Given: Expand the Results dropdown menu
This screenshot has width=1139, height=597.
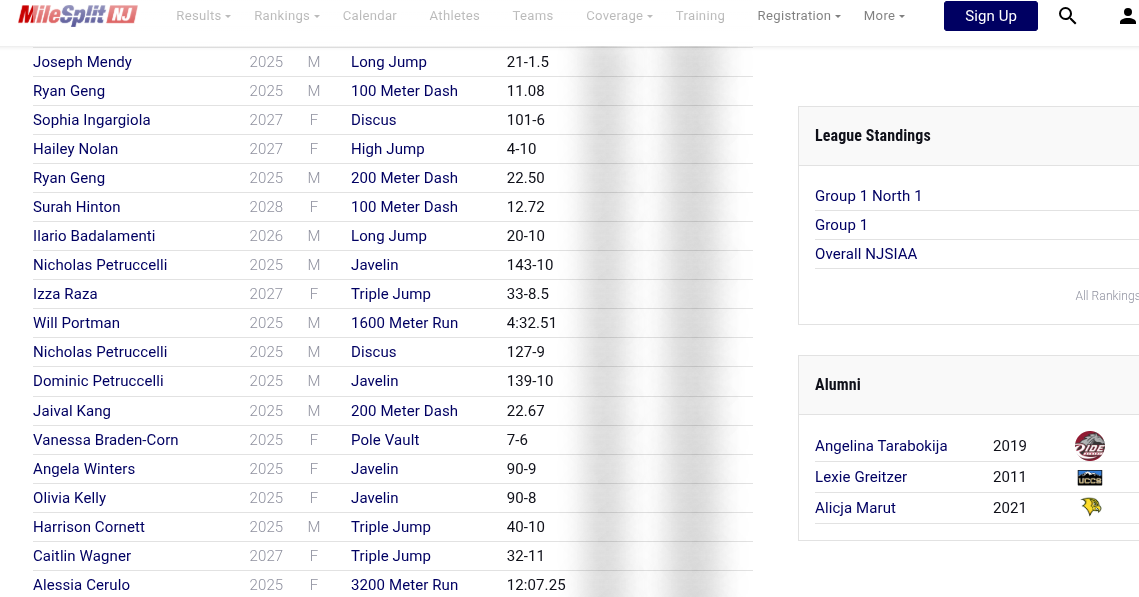Looking at the screenshot, I should coord(203,16).
